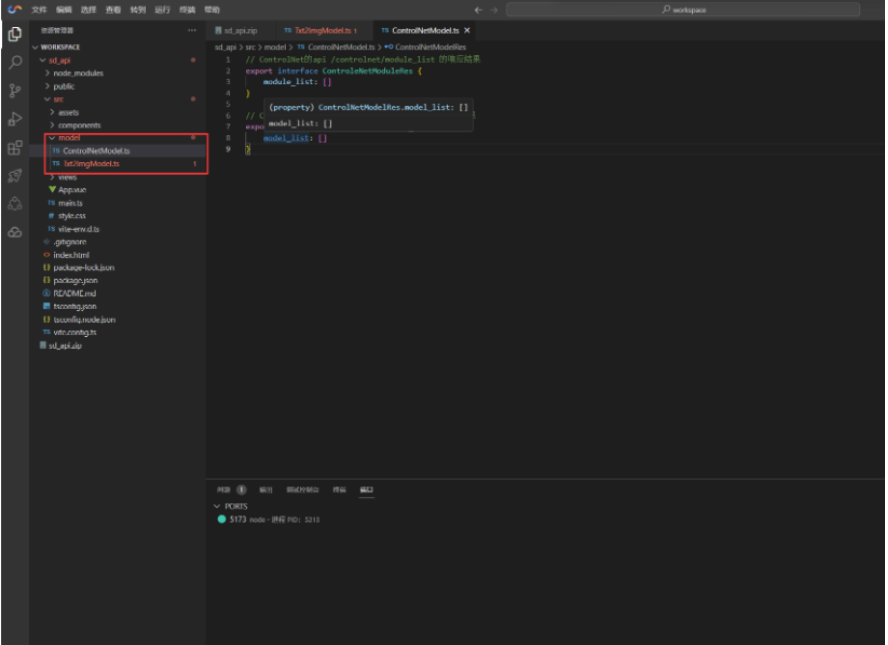Open the Explorer view in activity bar
The width and height of the screenshot is (888, 645).
(15, 35)
